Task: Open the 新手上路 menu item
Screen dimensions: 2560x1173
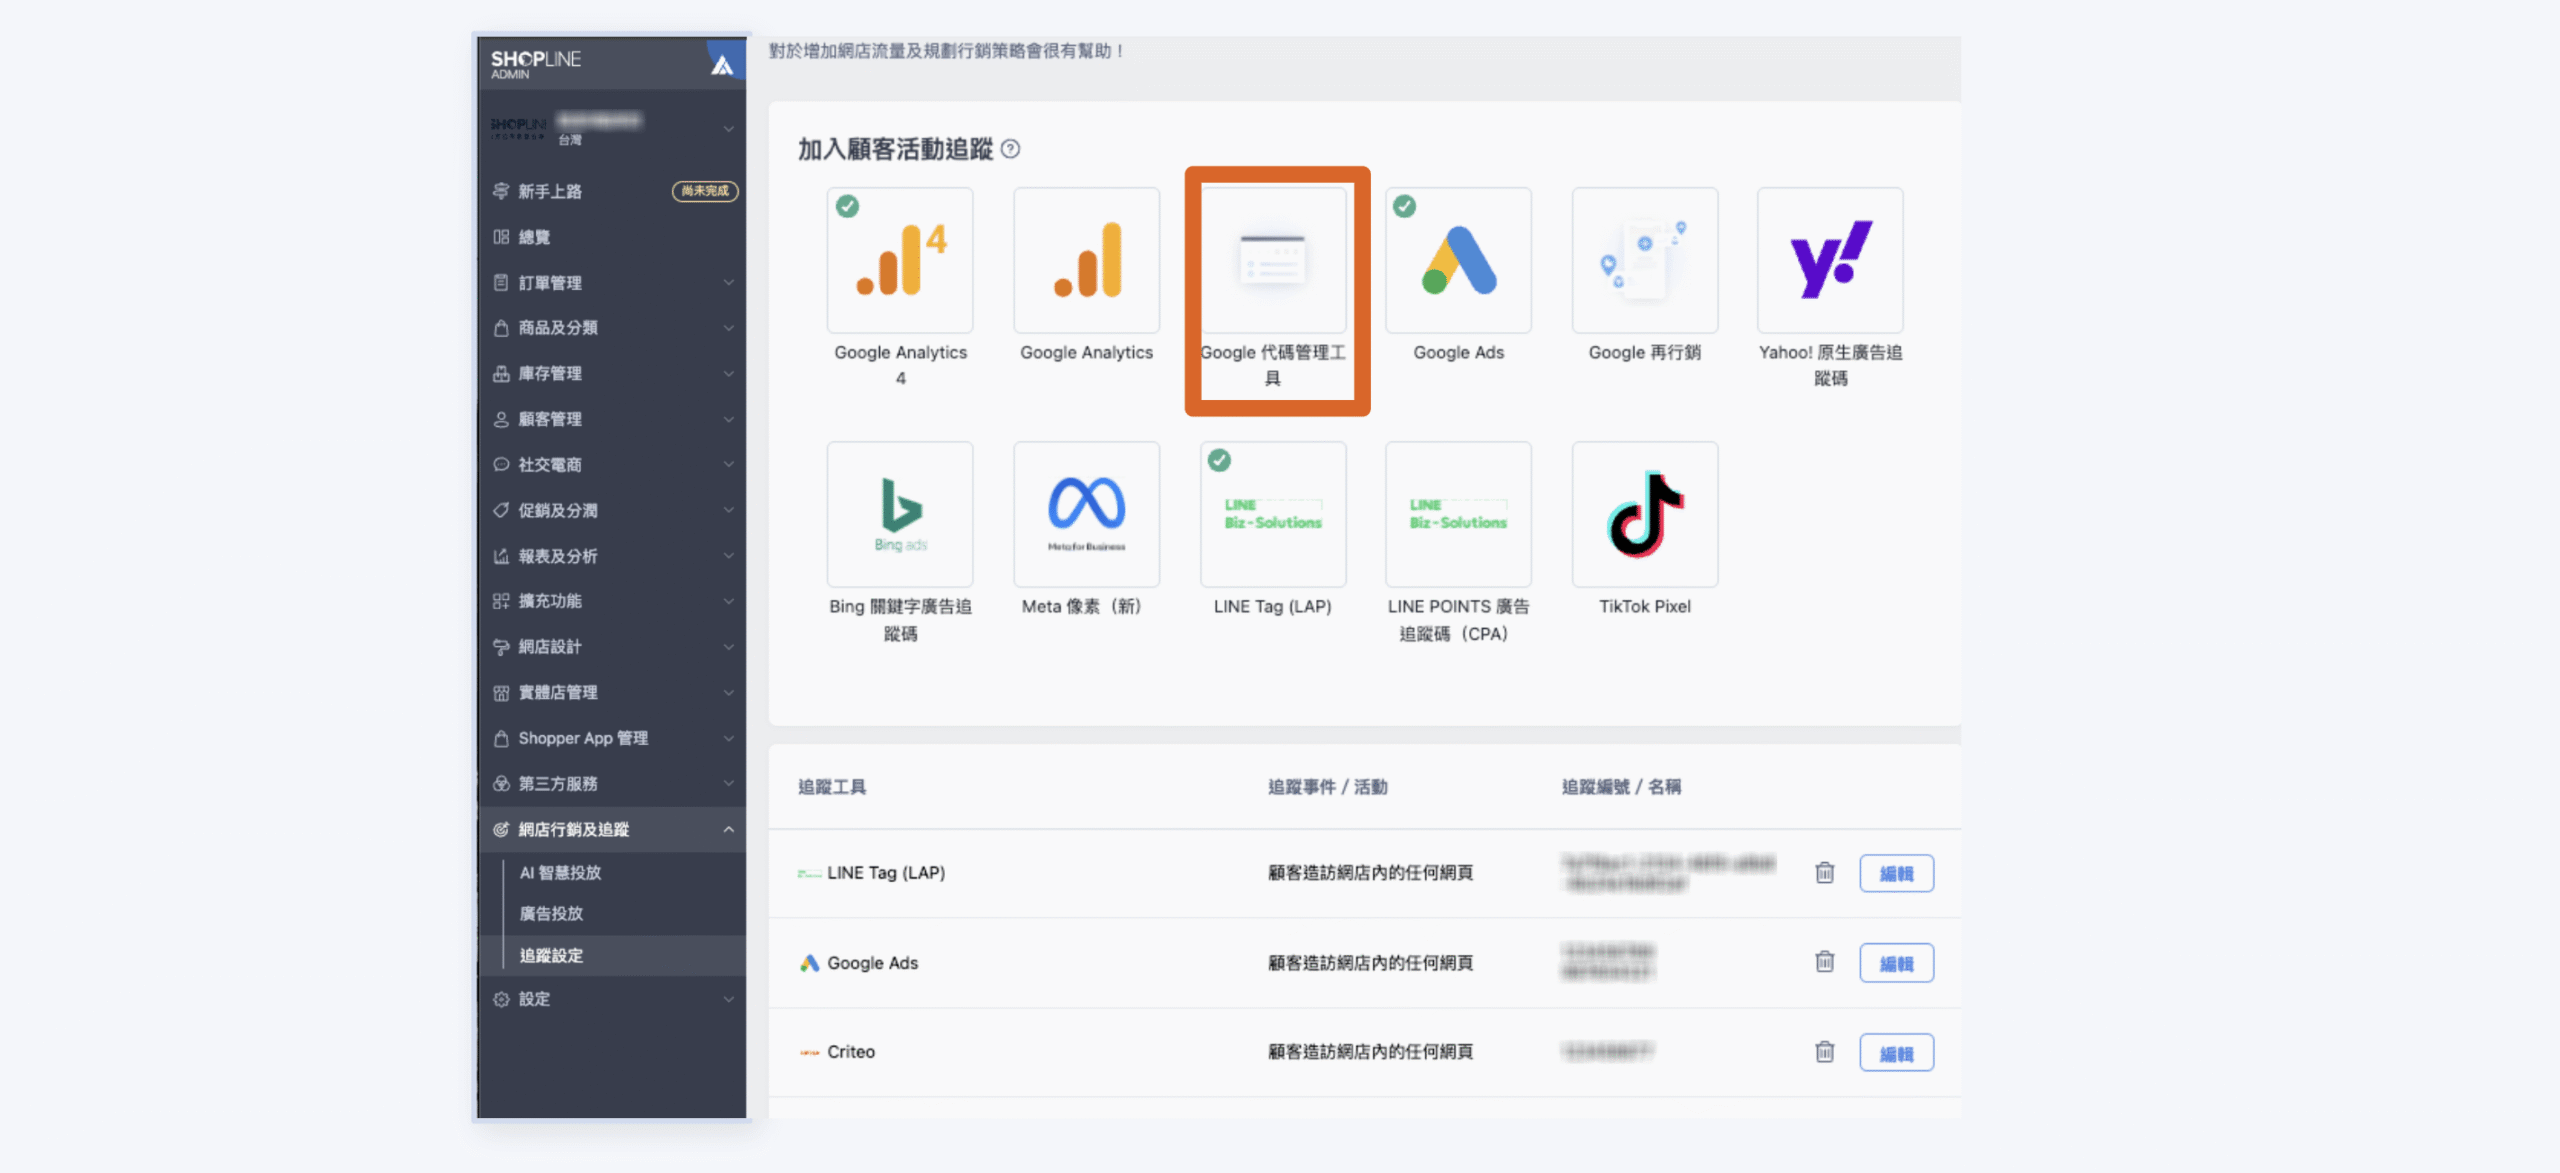Action: pos(611,191)
